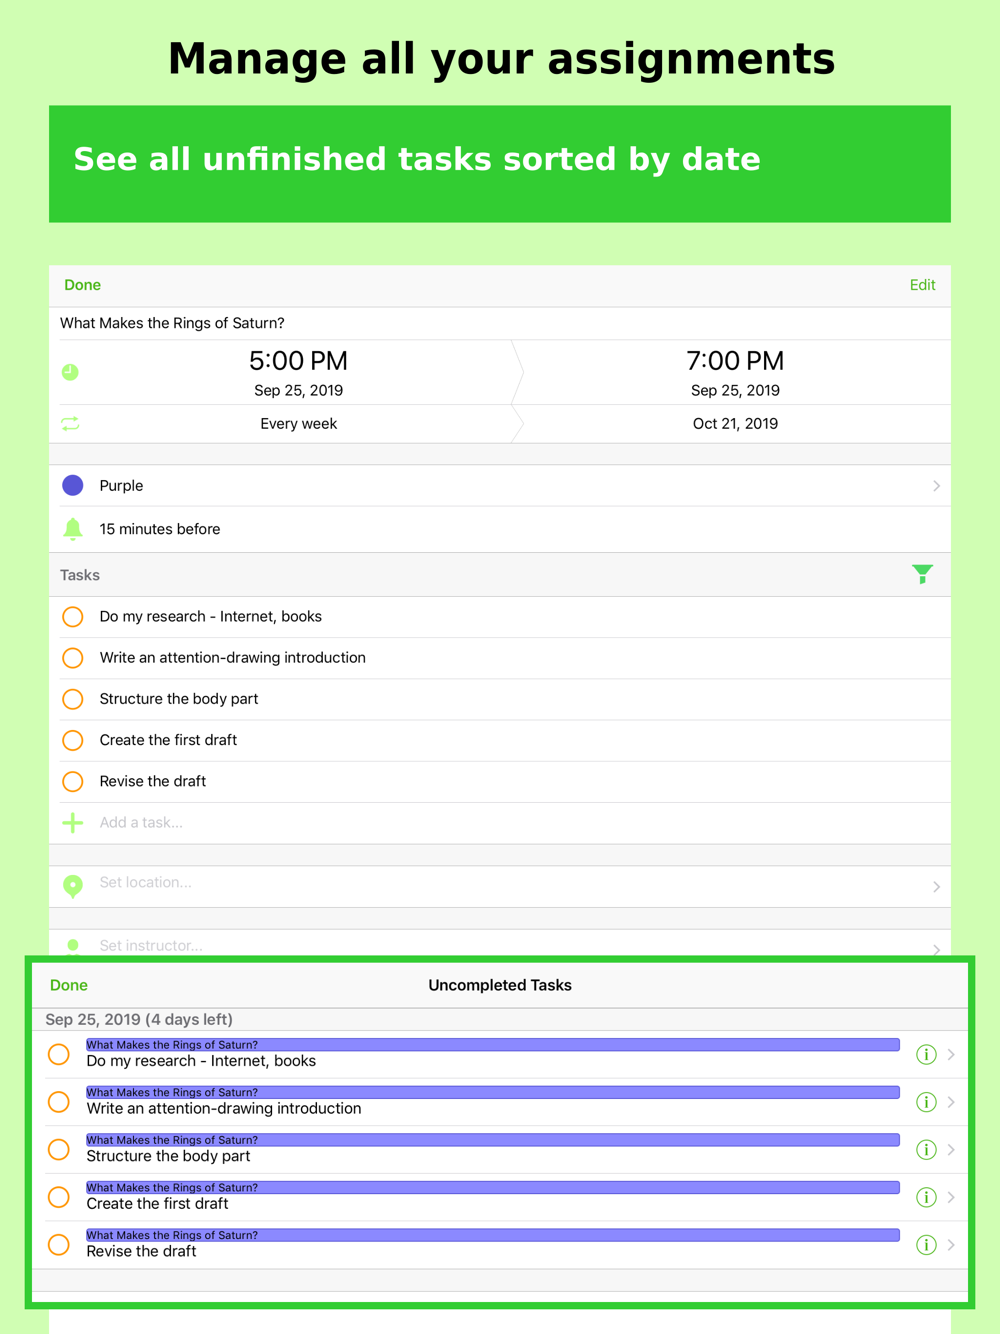
Task: Select the assignment title What Makes the Rings of Saturn?
Action: (172, 323)
